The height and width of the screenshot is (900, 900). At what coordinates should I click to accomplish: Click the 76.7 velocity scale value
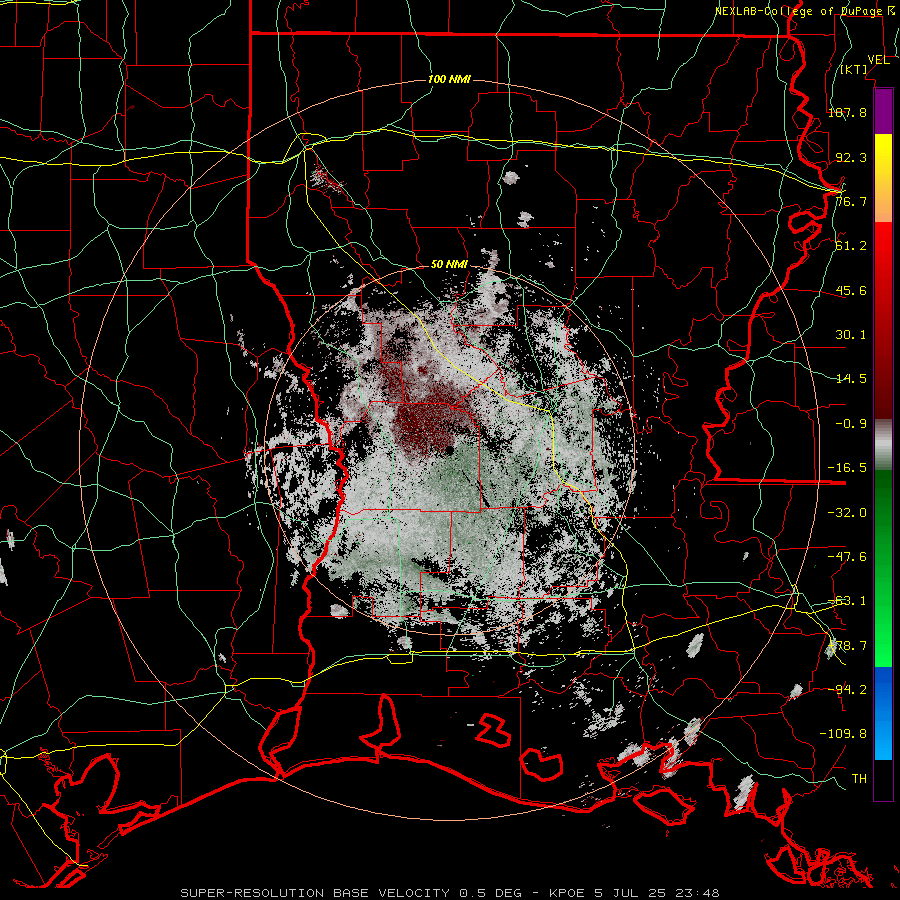coord(851,201)
